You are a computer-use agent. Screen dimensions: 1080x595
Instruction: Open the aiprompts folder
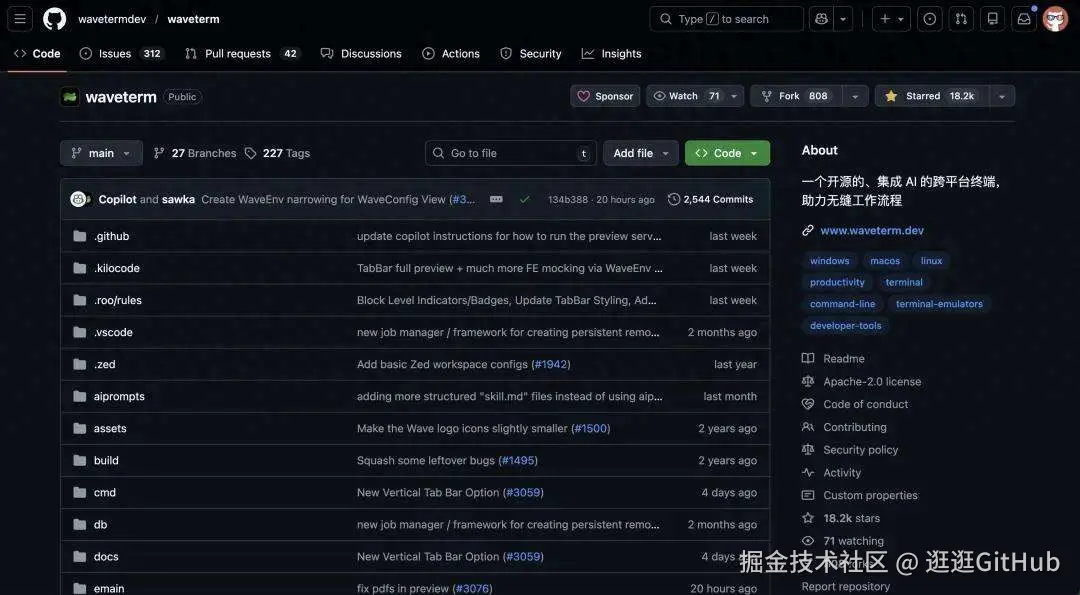(x=119, y=396)
